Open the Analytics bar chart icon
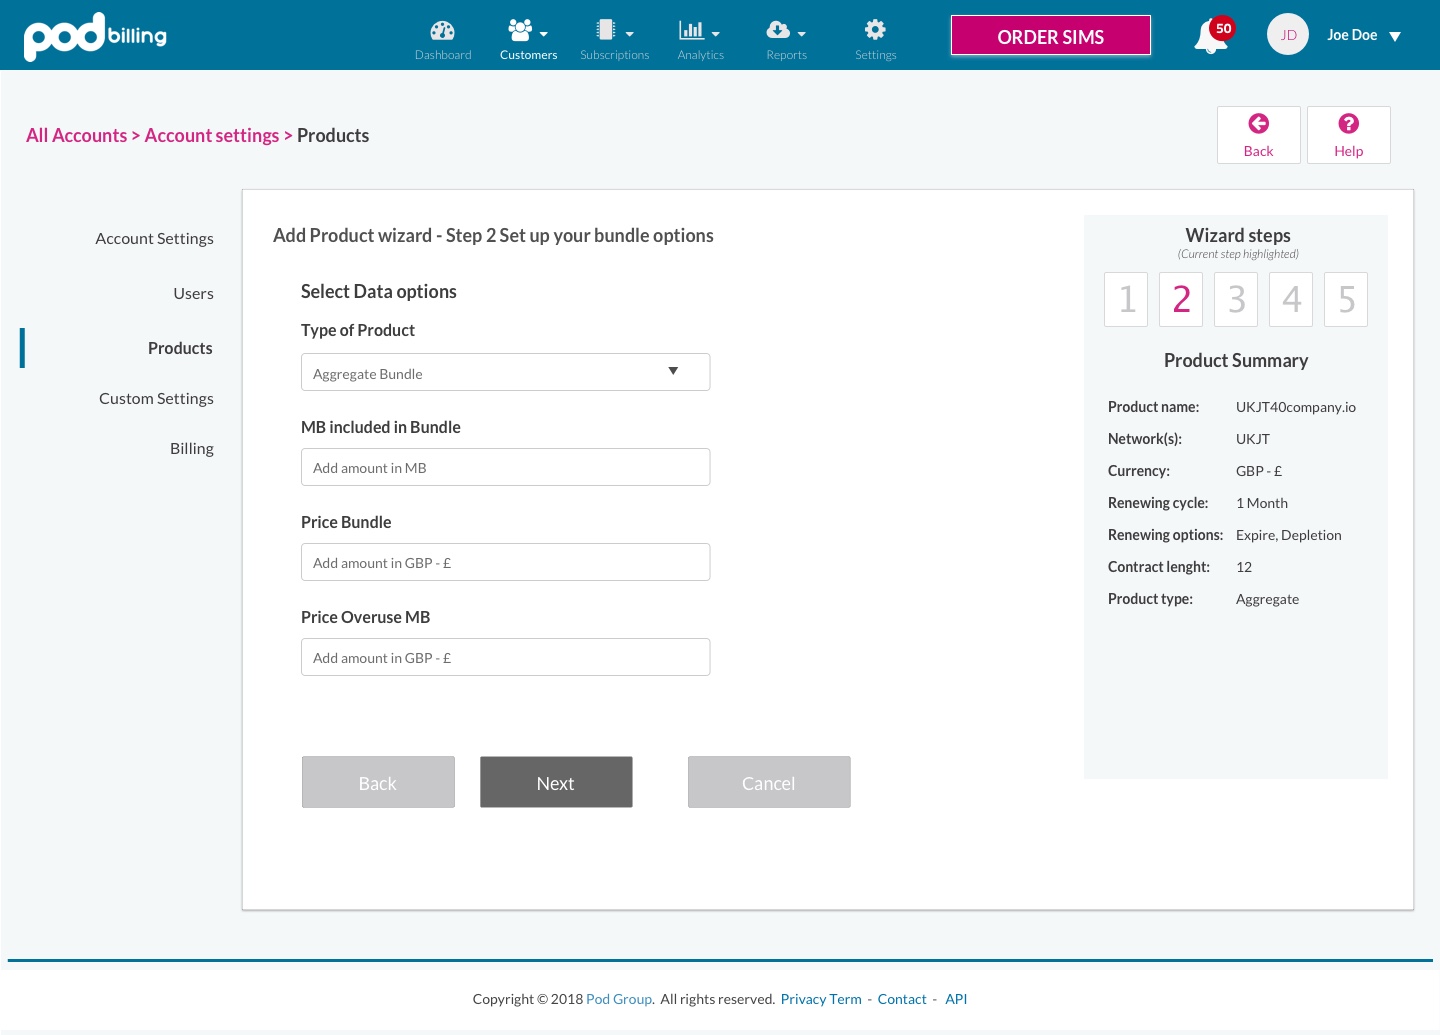Viewport: 1440px width, 1035px height. (x=691, y=31)
